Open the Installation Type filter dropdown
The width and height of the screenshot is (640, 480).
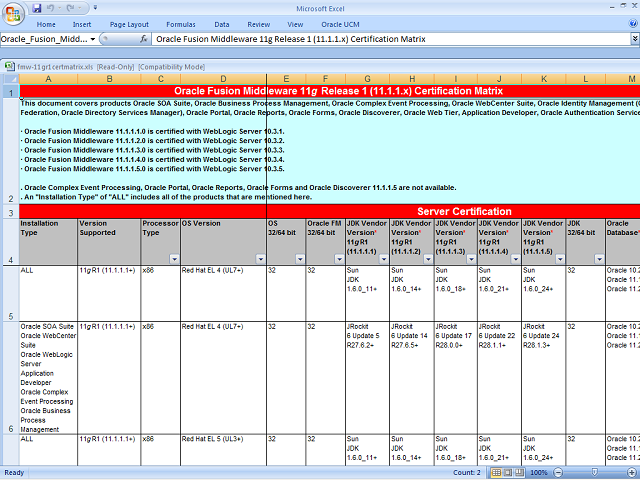70,259
